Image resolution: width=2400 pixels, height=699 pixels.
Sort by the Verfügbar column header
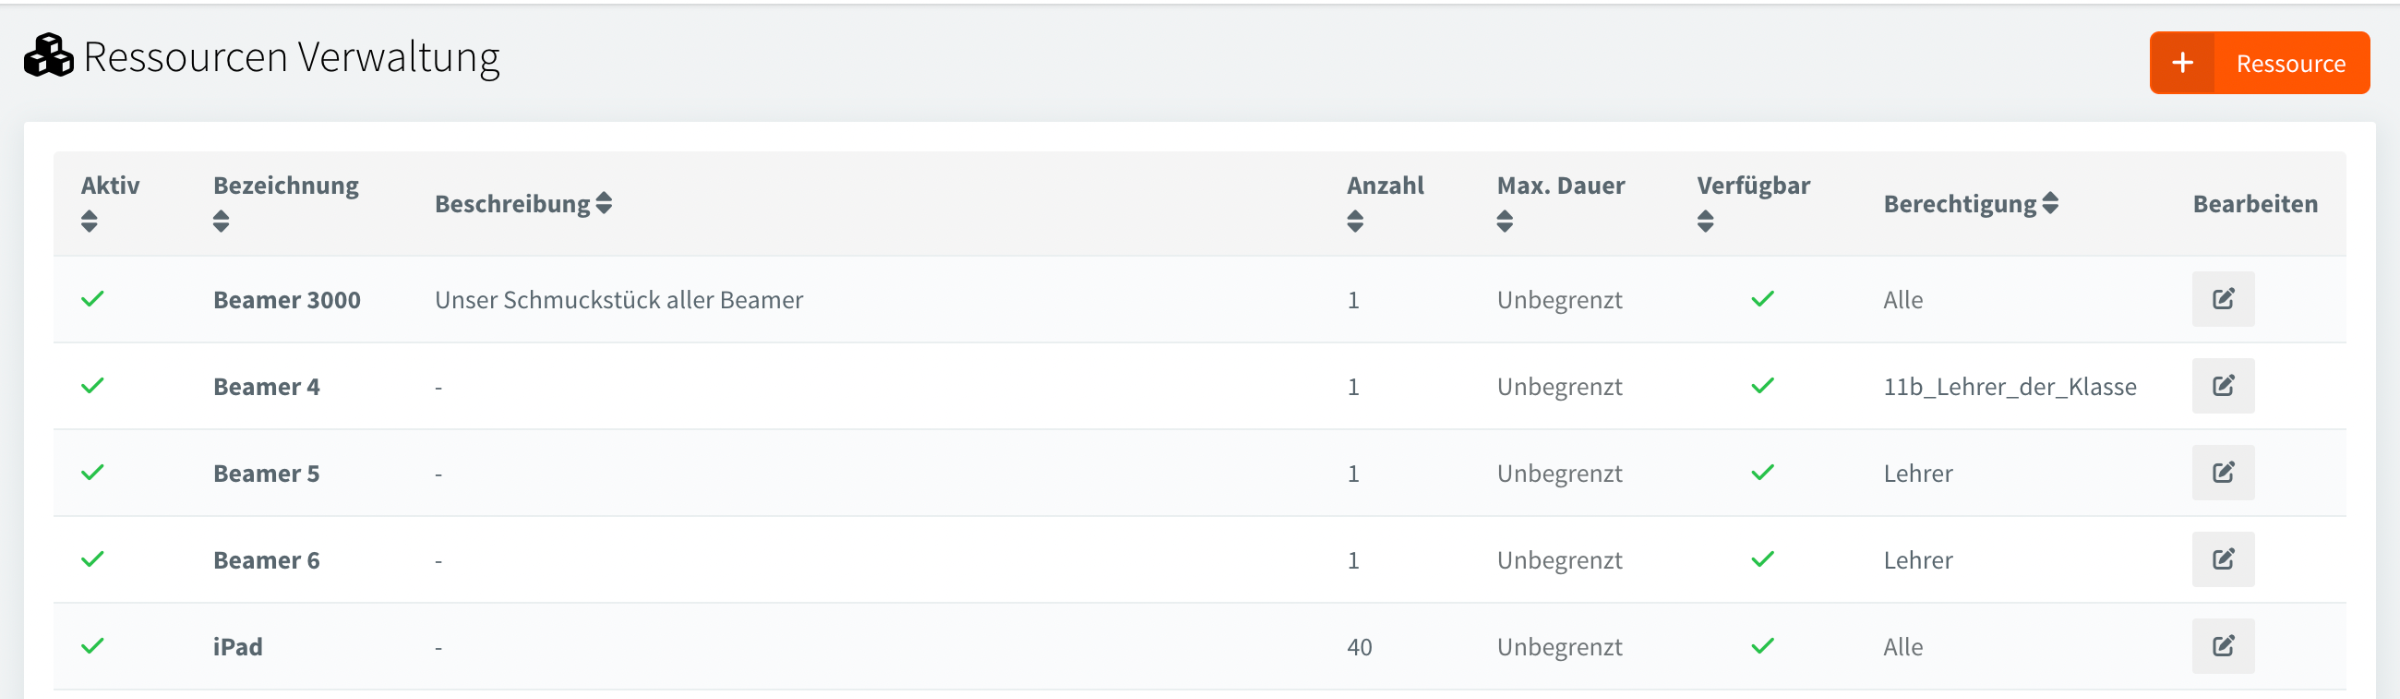tap(1705, 221)
